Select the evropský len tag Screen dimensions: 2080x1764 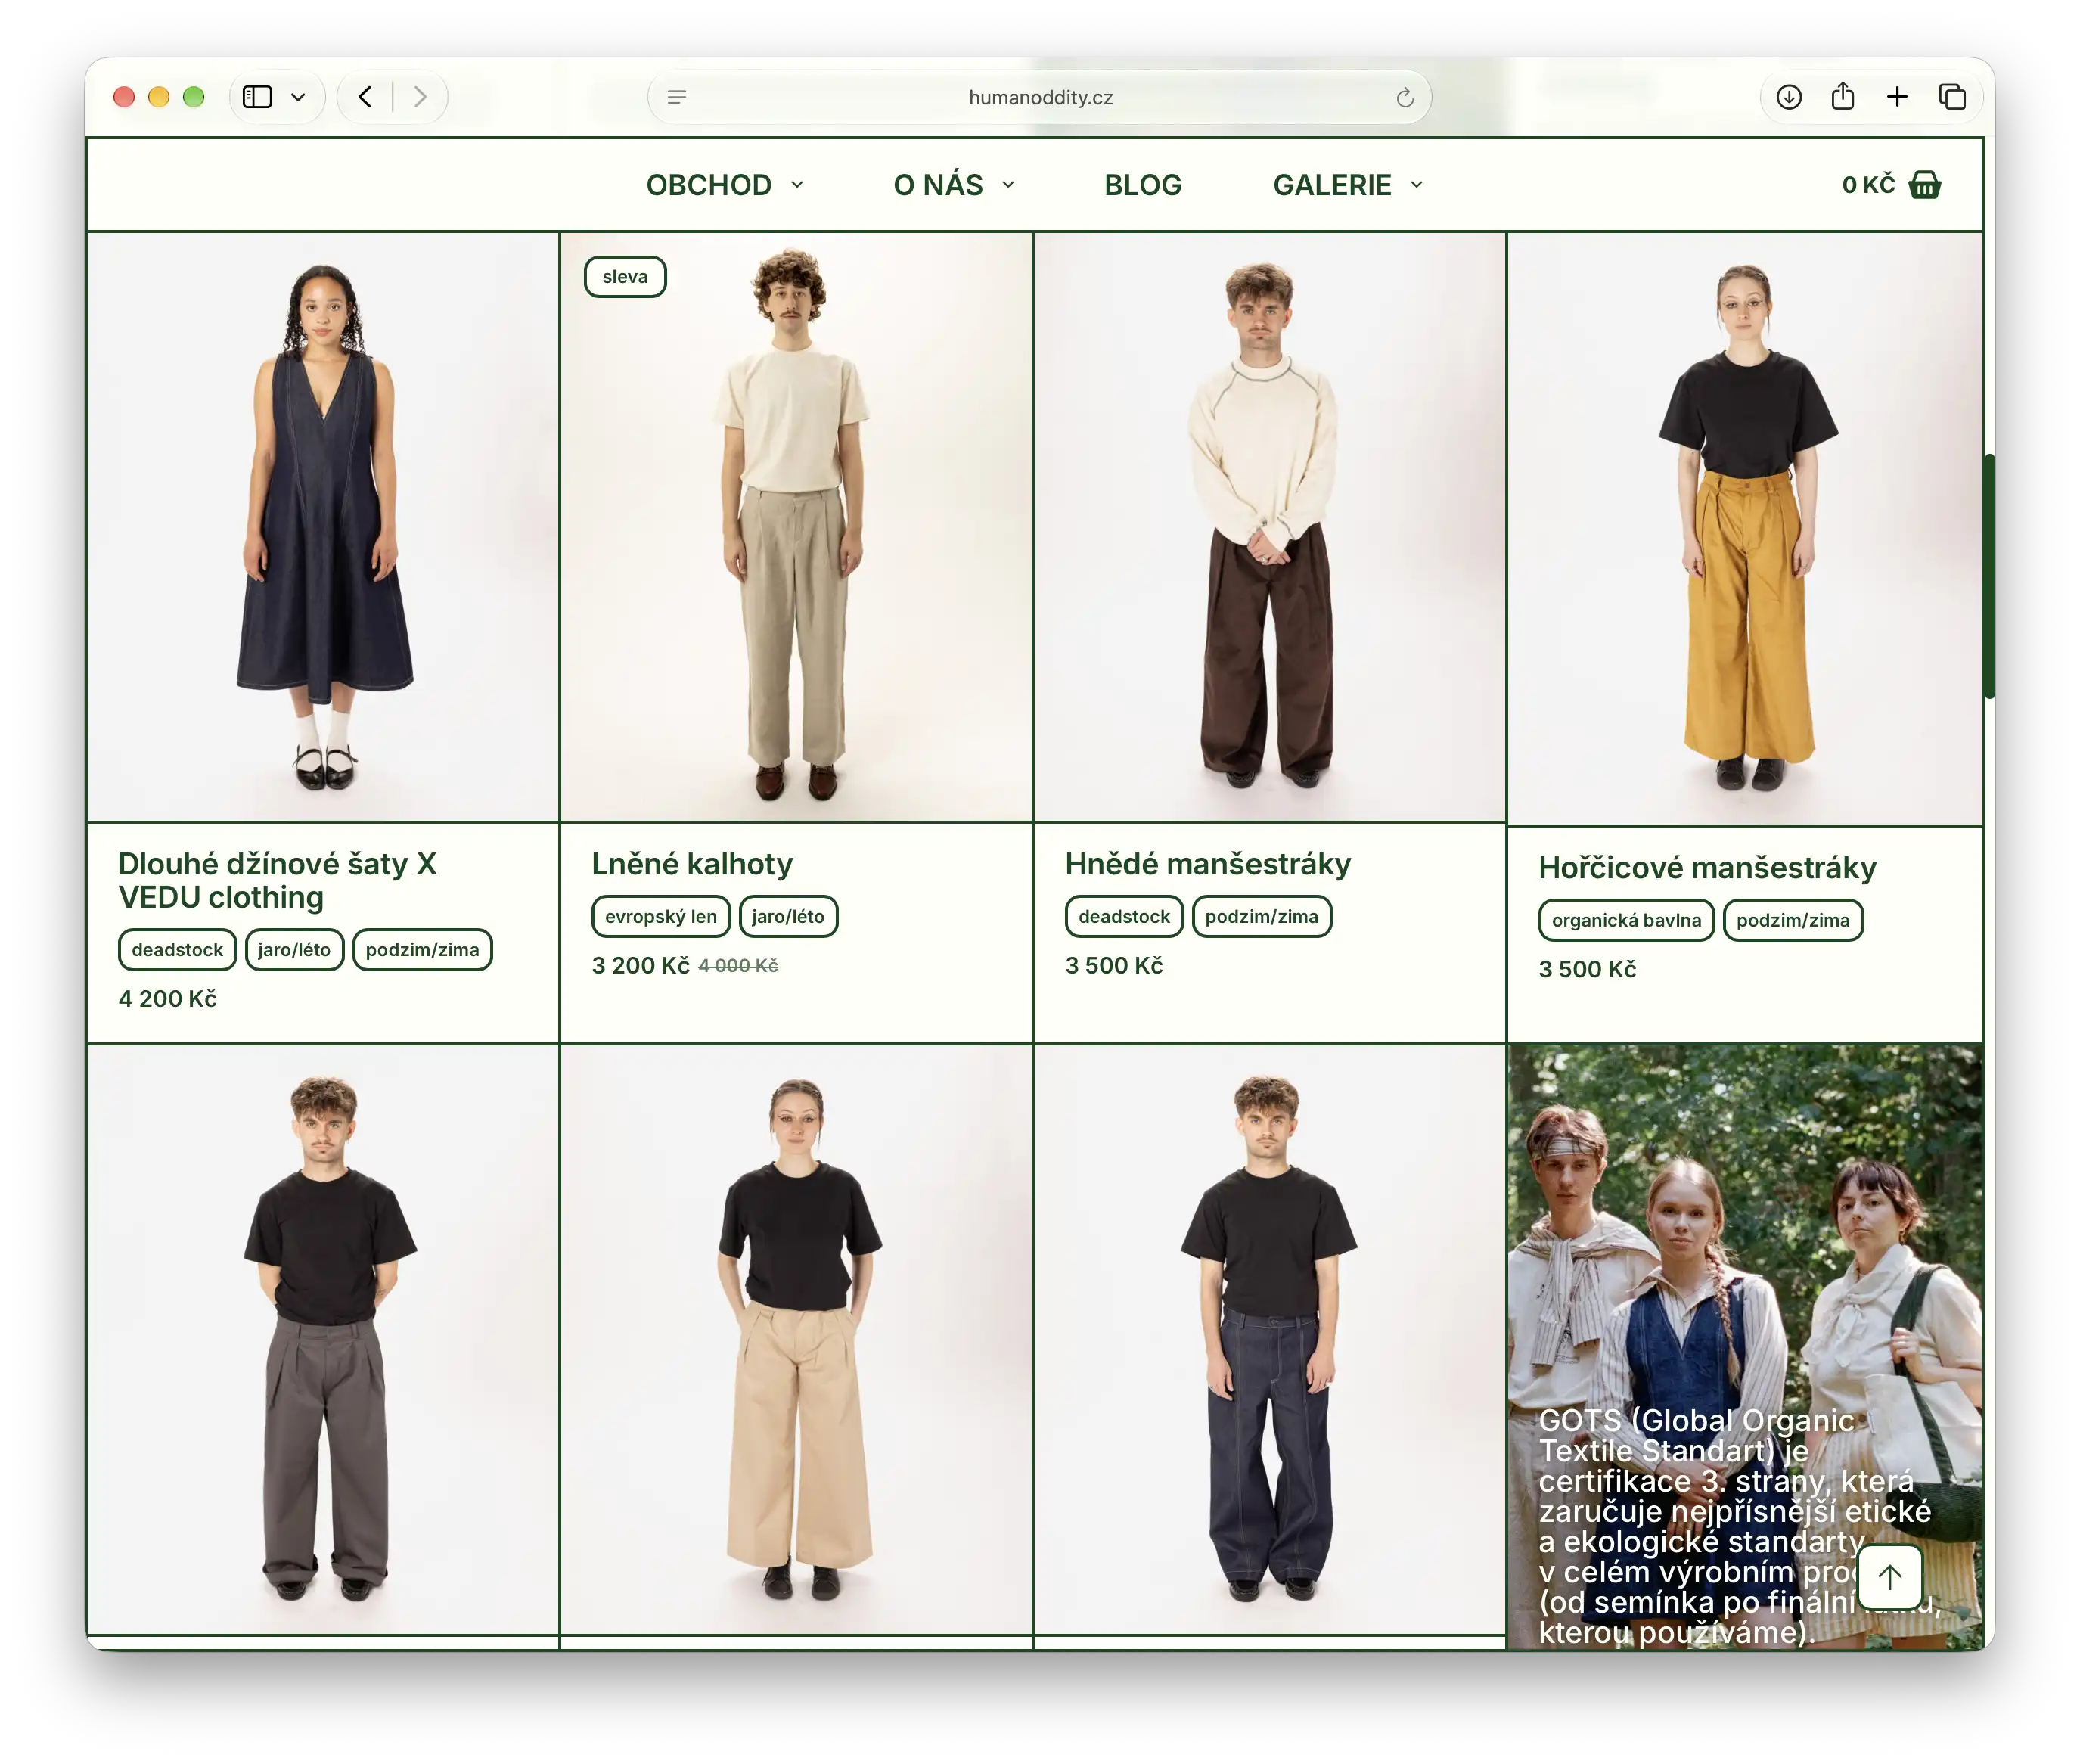(660, 916)
